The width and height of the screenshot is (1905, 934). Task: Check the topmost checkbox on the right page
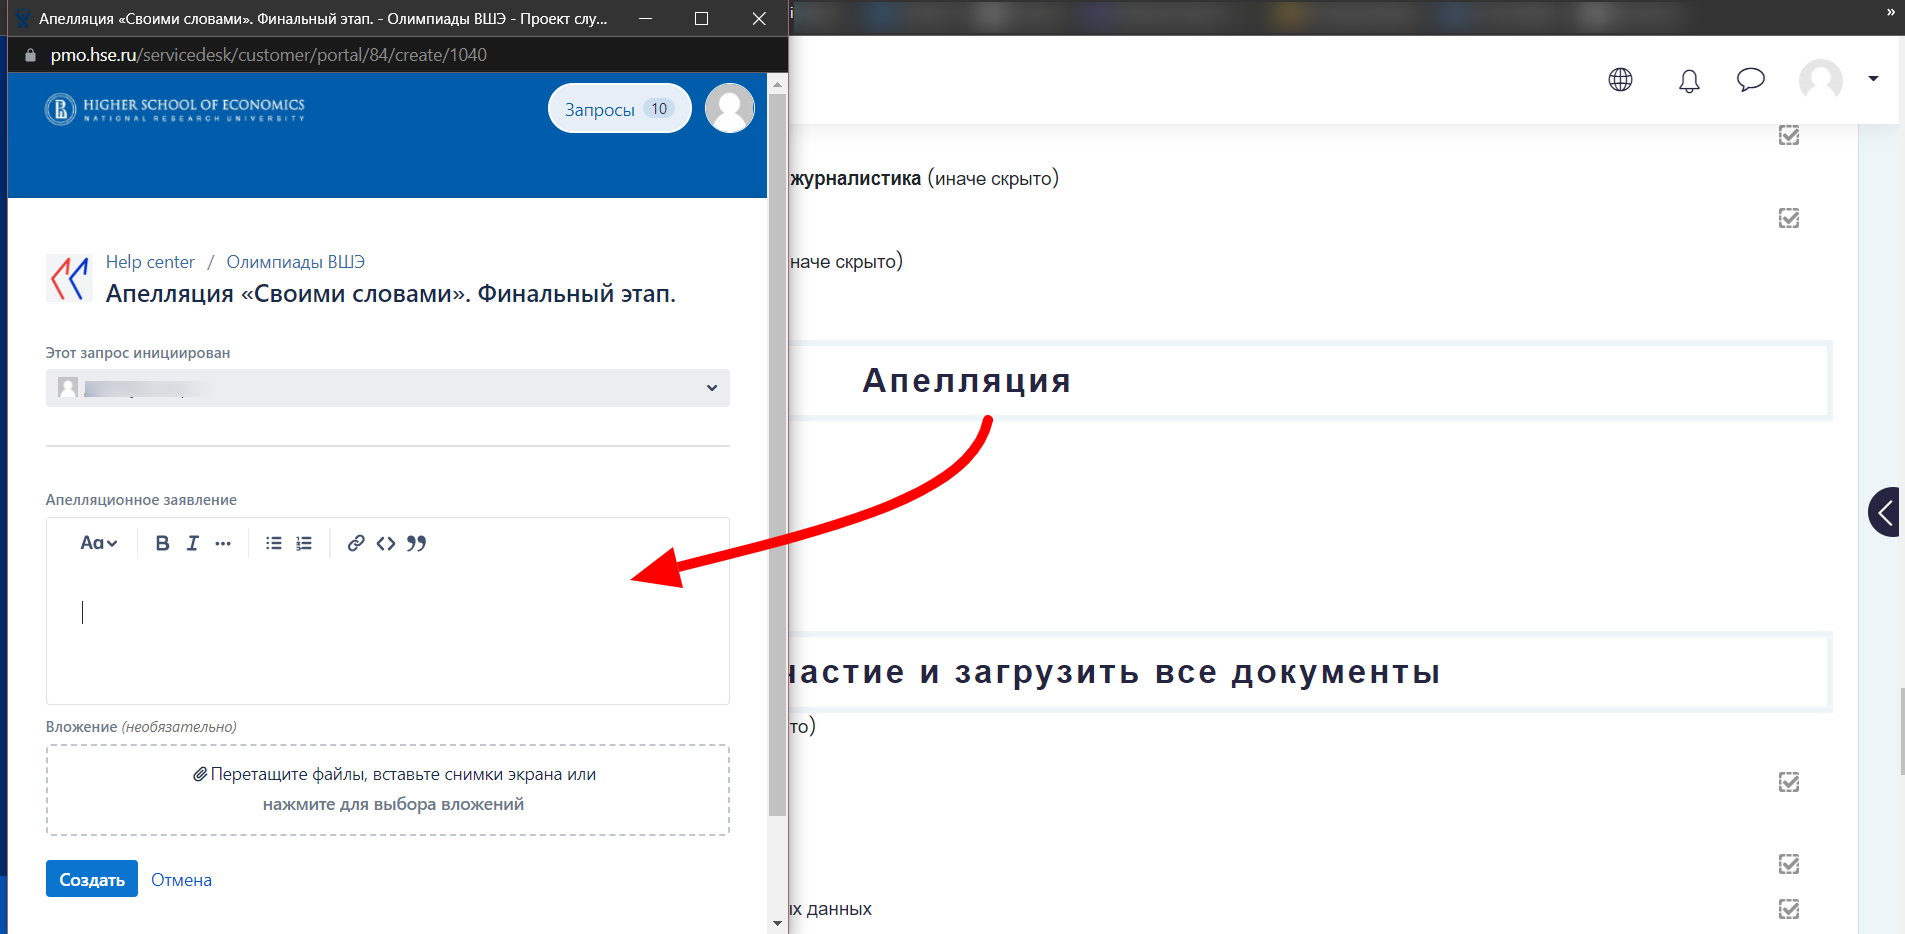pyautogui.click(x=1789, y=136)
